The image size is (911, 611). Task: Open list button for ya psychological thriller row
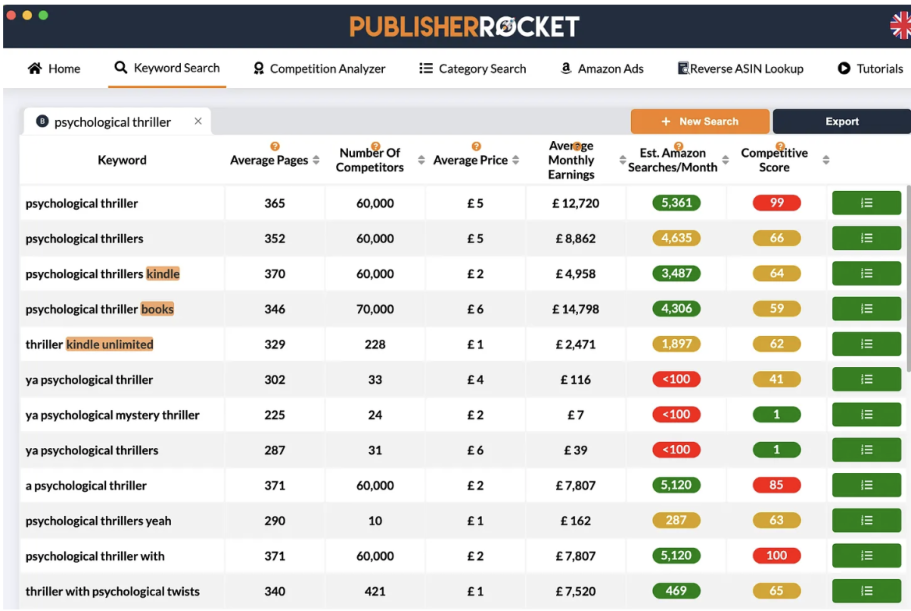866,380
